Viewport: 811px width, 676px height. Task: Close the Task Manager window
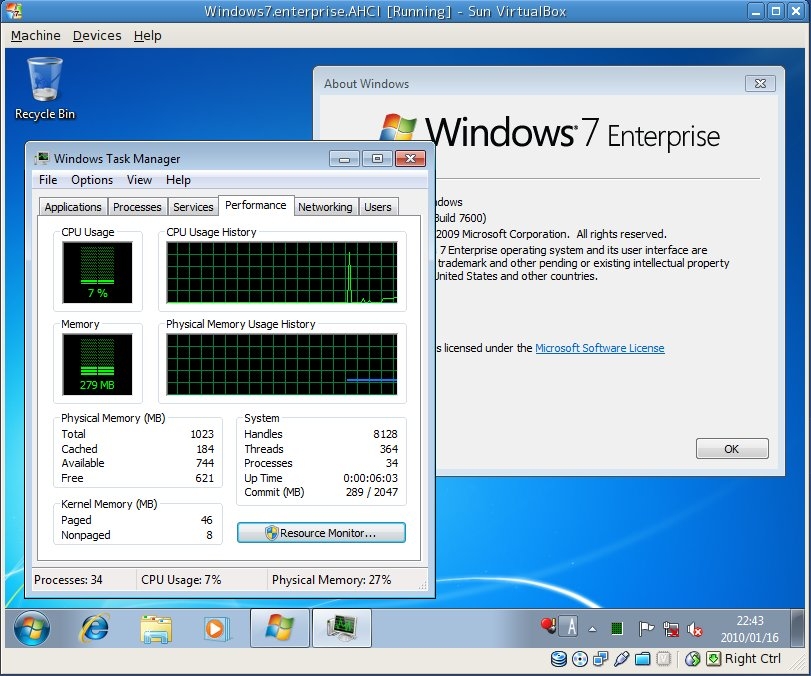[411, 159]
